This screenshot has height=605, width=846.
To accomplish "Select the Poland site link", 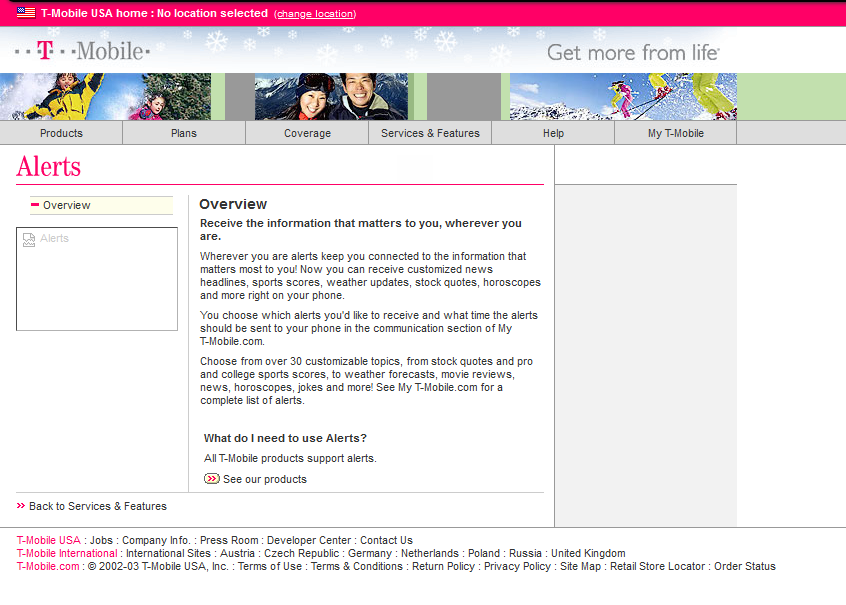I will [484, 553].
